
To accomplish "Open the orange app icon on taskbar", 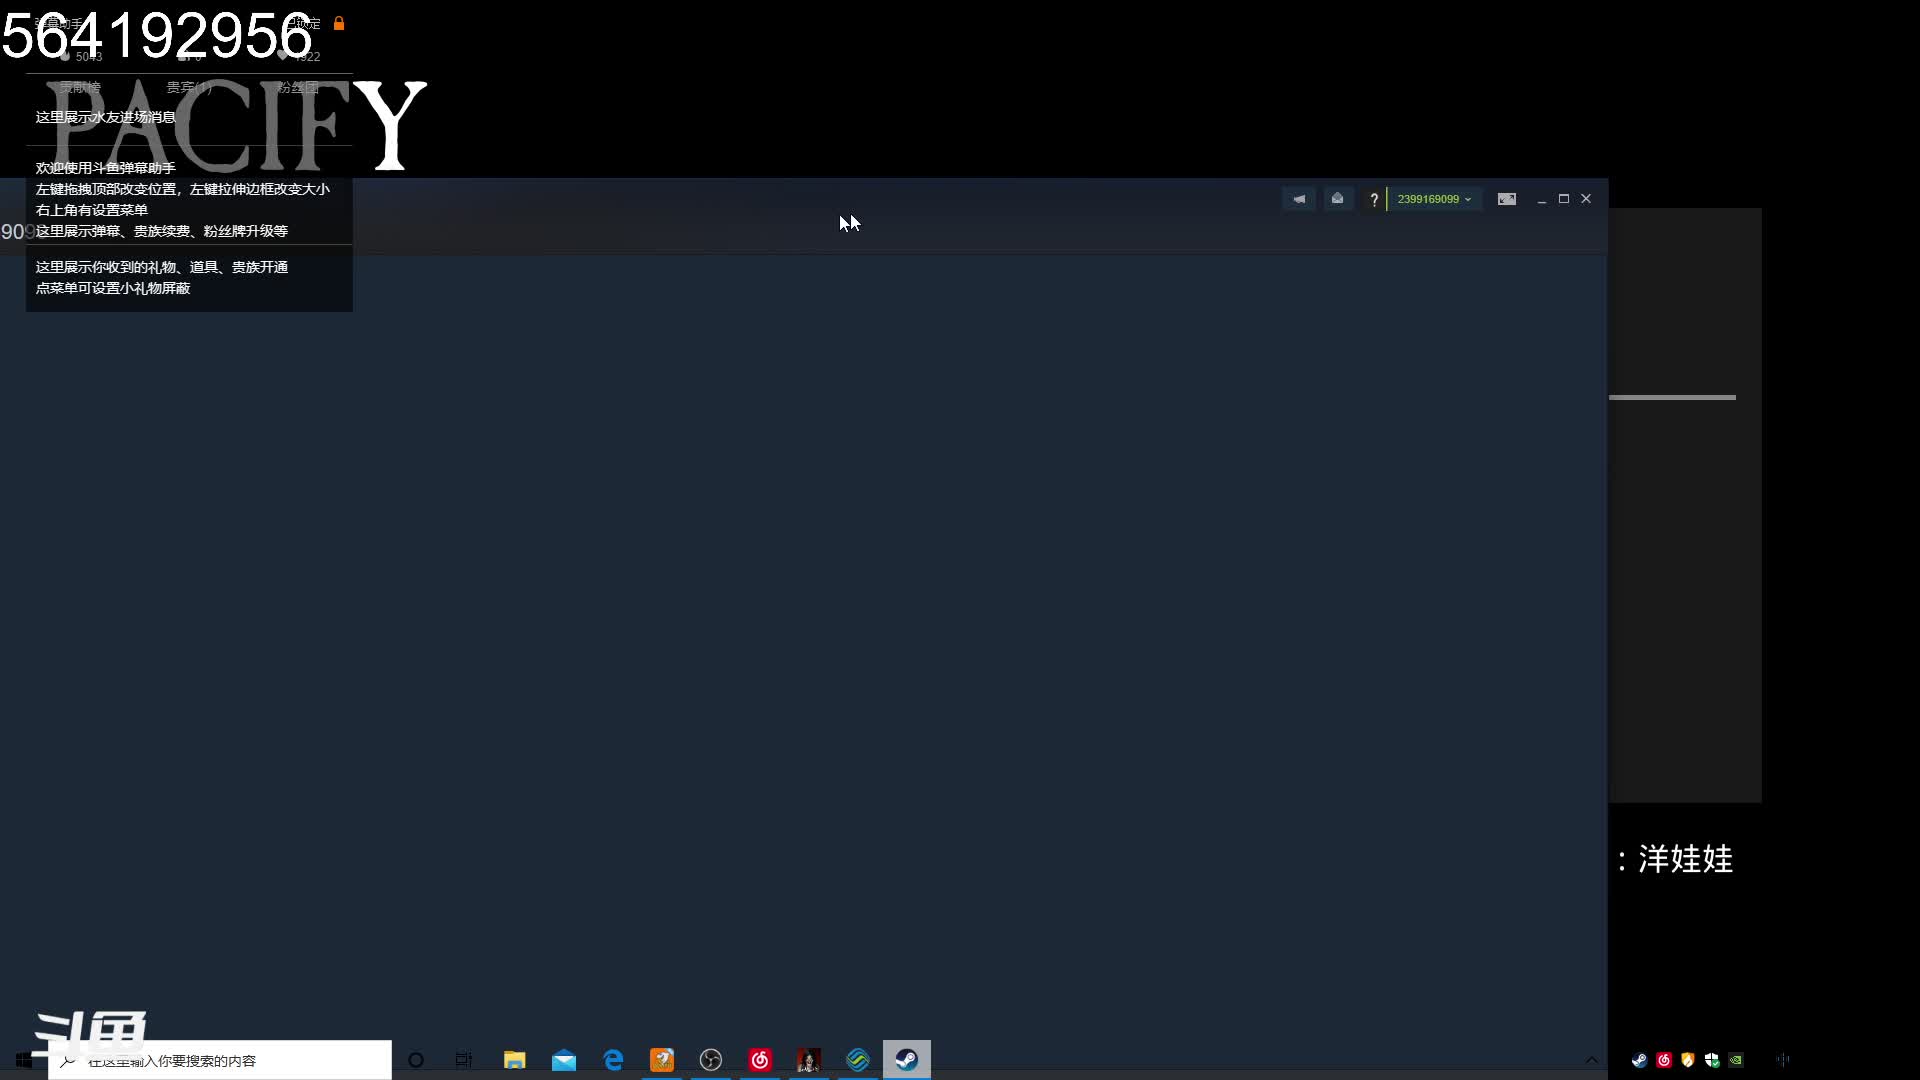I will tap(662, 1060).
